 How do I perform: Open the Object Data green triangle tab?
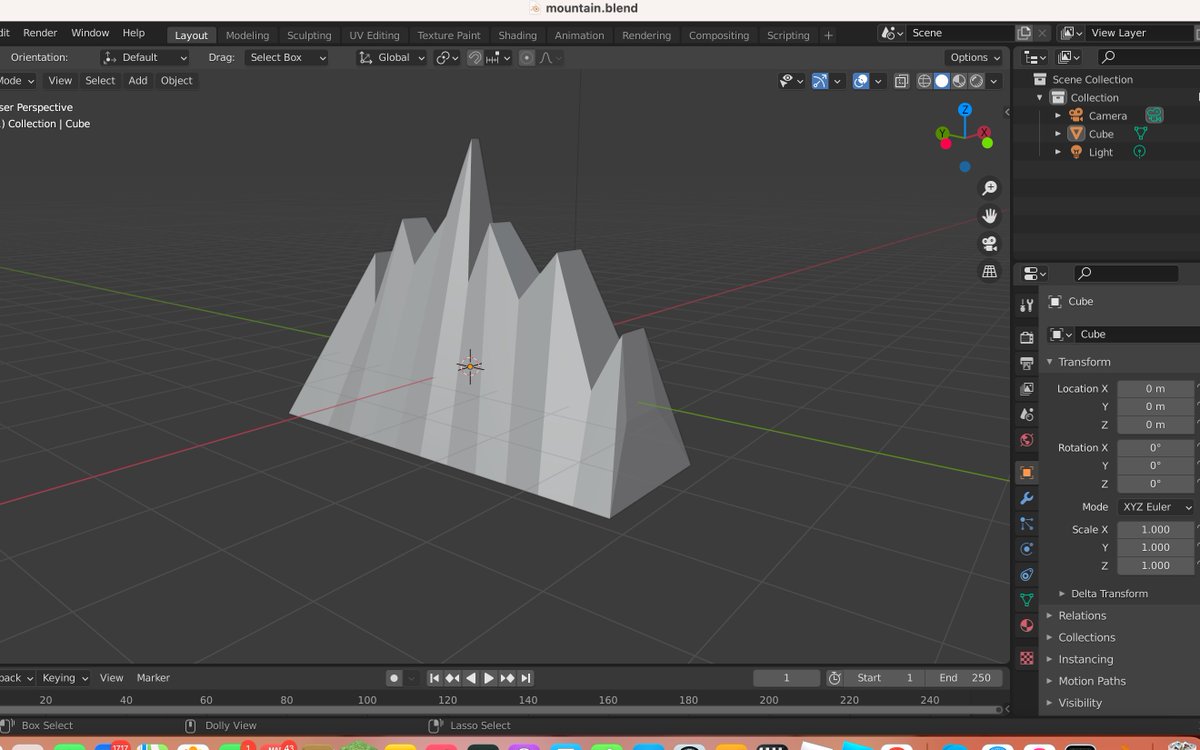(x=1026, y=600)
